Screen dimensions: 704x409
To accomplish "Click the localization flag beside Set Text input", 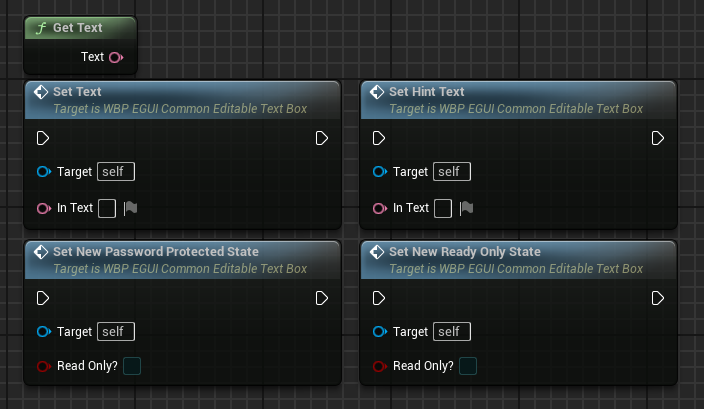I will pos(130,208).
